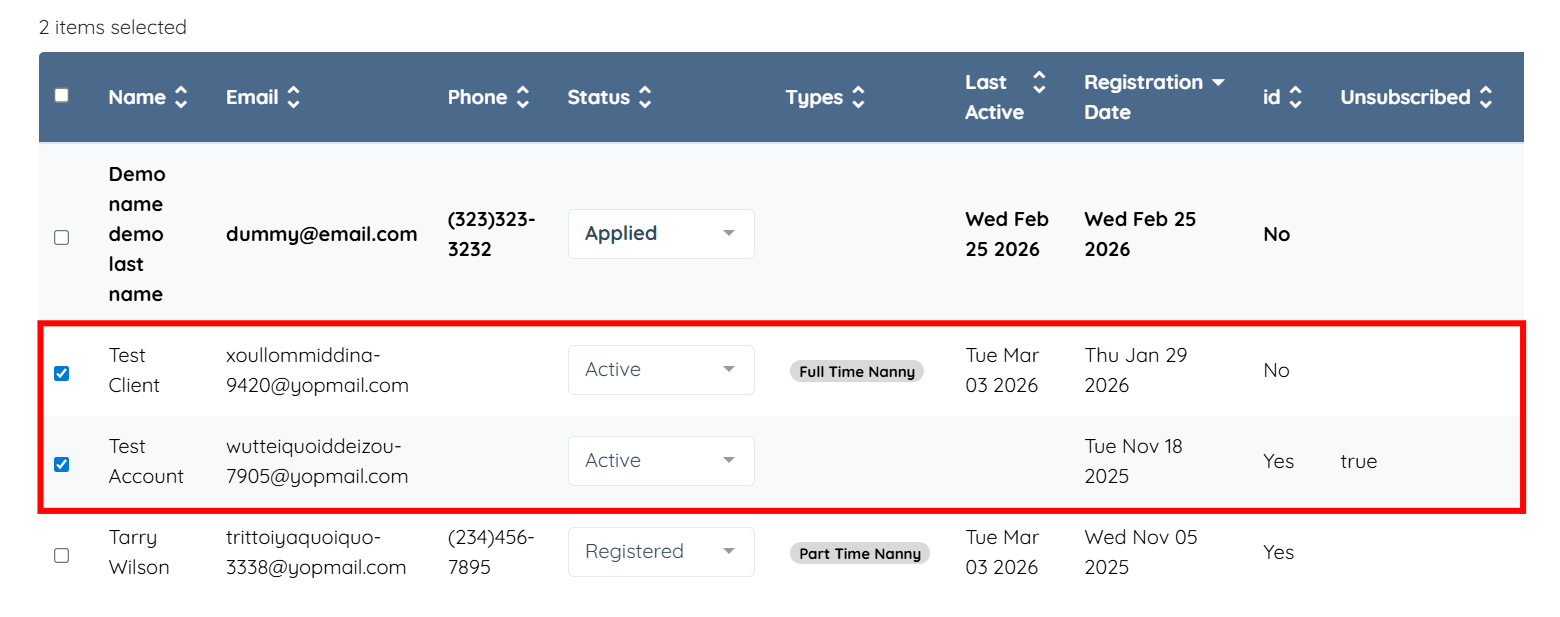Click the Unsubscribed column sort icon
This screenshot has height=617, width=1560.
coord(1486,97)
